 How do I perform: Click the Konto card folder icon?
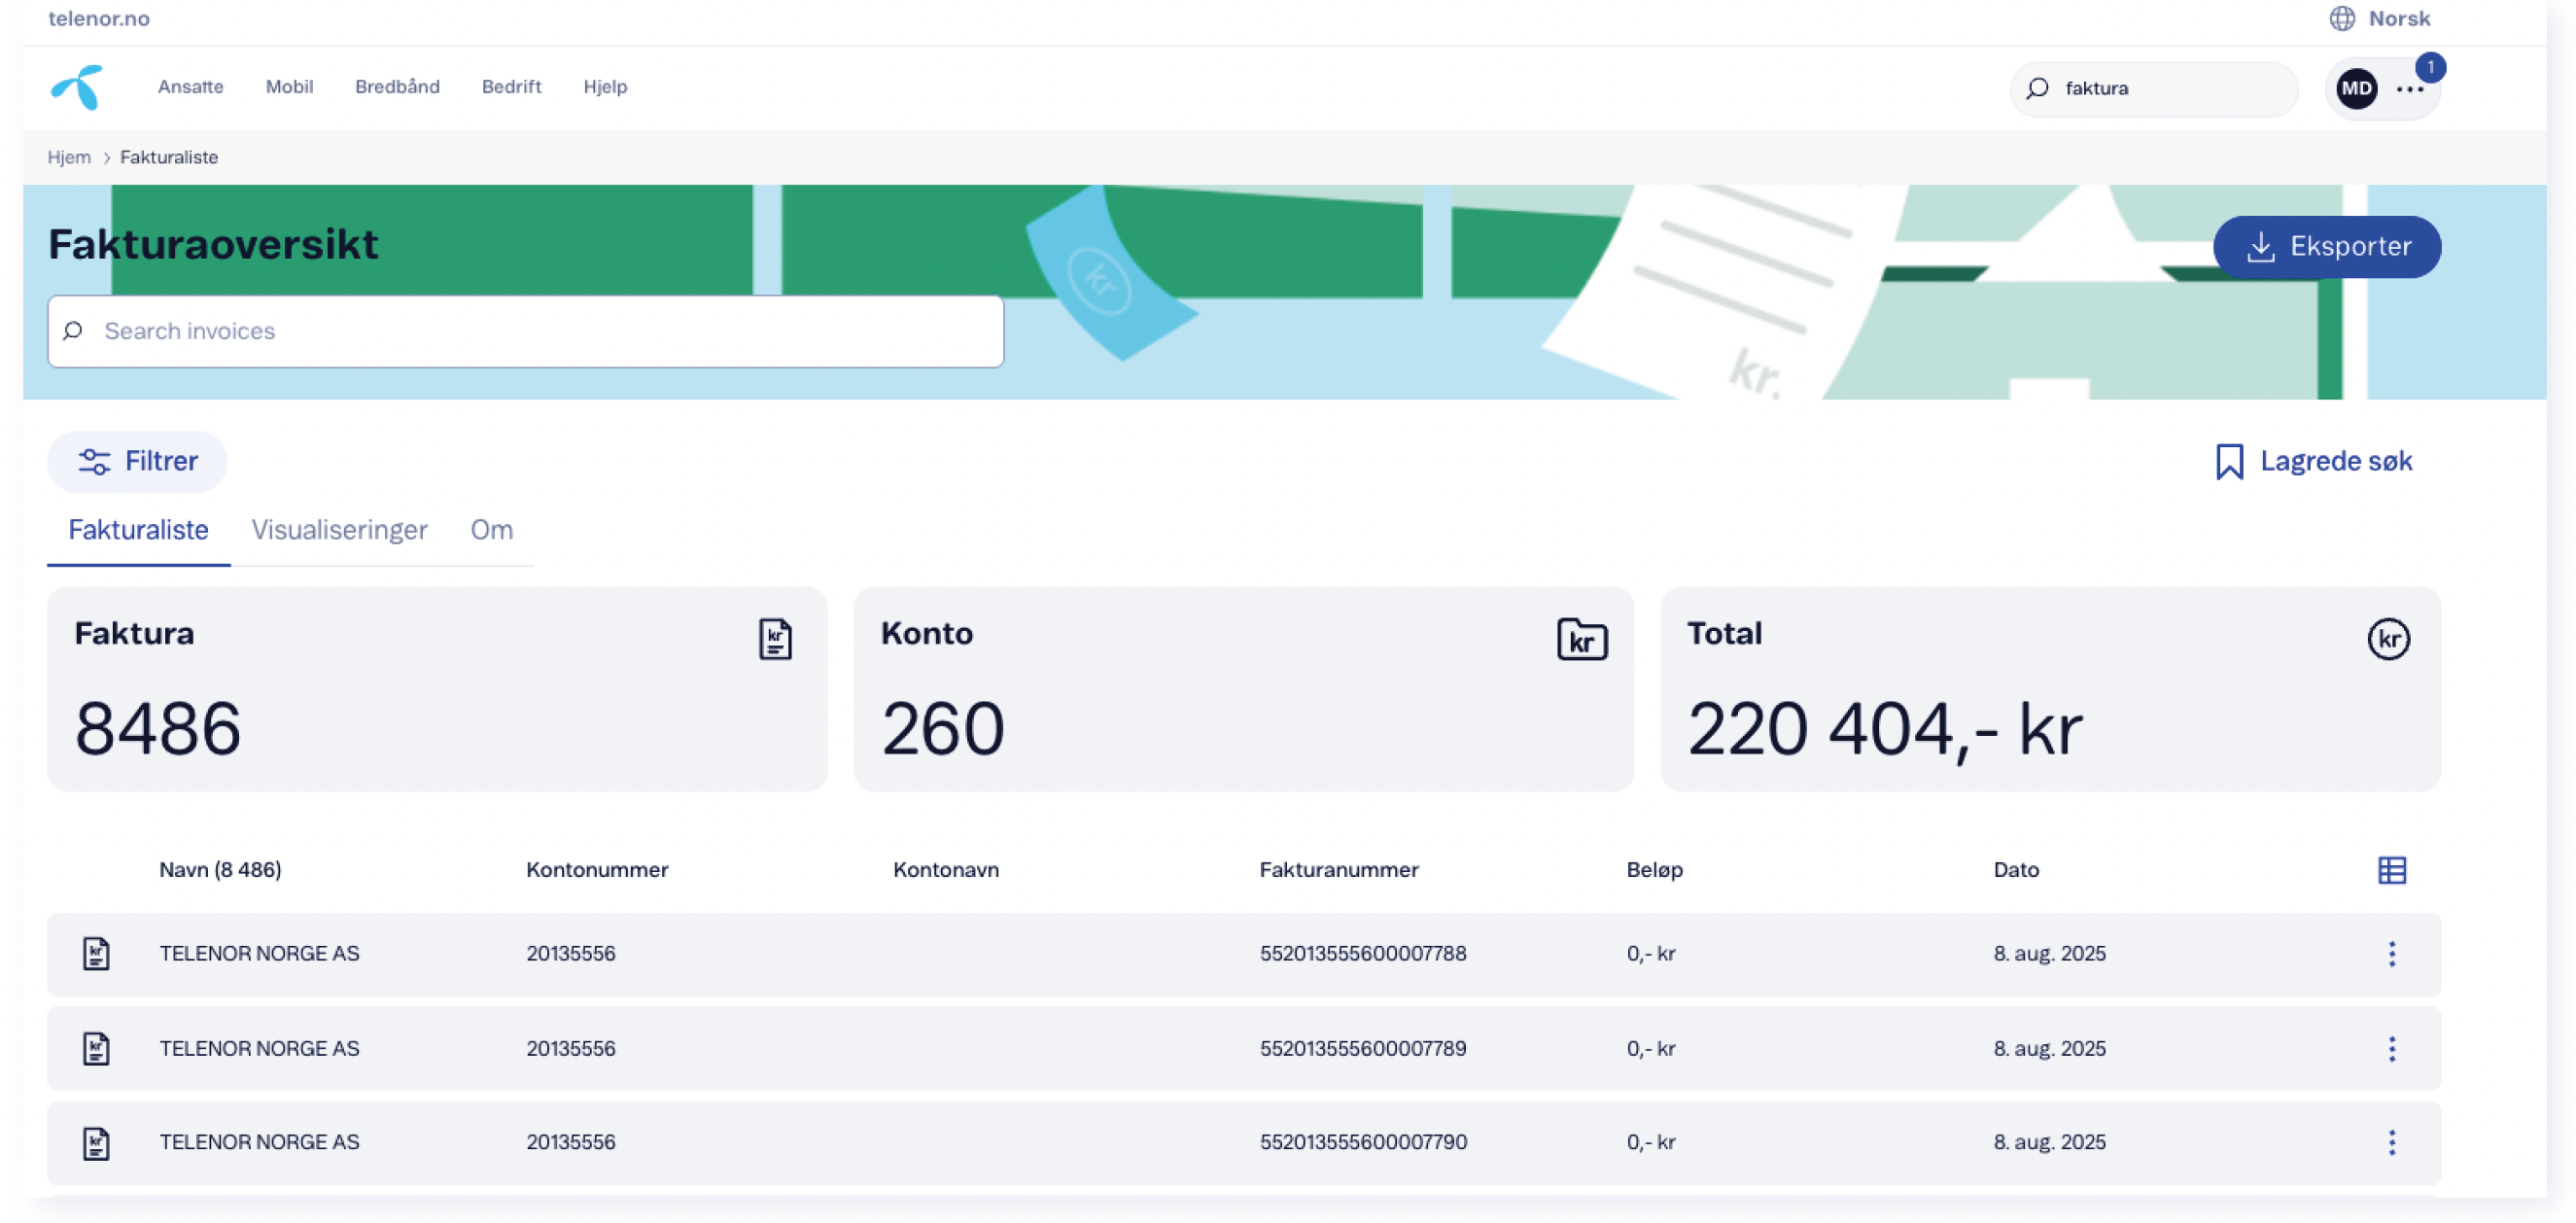click(1582, 639)
